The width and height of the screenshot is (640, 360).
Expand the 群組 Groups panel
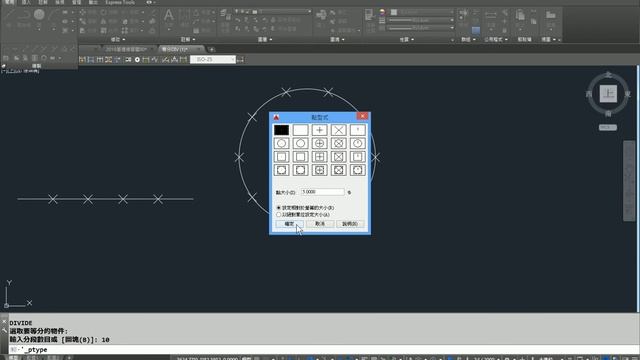point(468,40)
